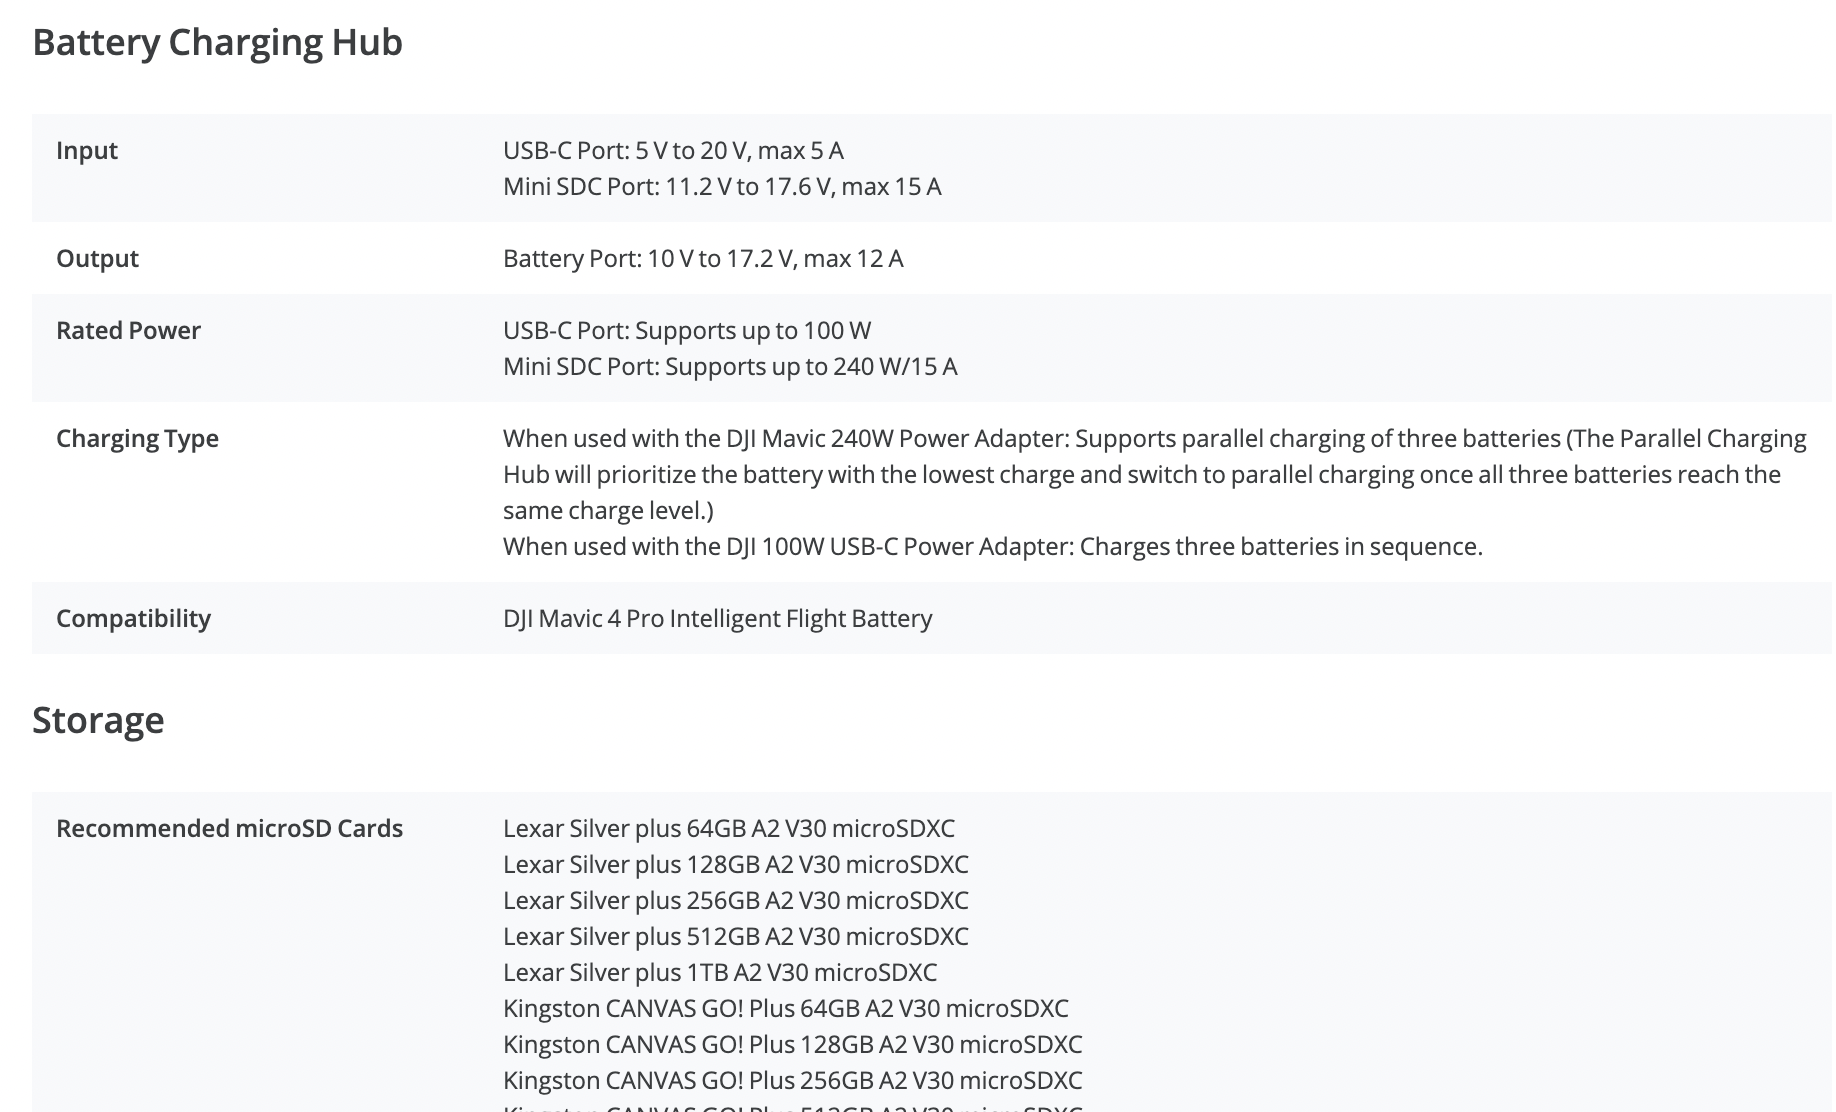The height and width of the screenshot is (1112, 1836).
Task: Click the DJI 100W USB-C Power Adapter sentence
Action: (x=992, y=546)
